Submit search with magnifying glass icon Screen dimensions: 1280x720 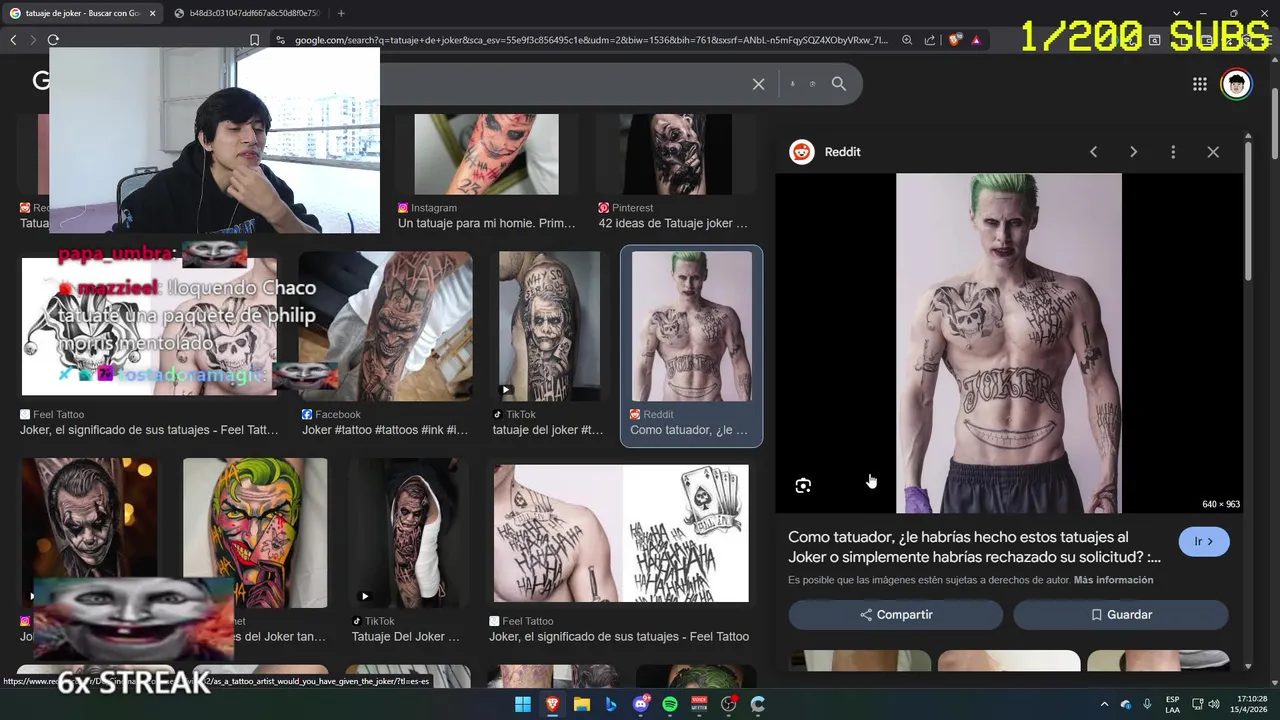click(839, 84)
